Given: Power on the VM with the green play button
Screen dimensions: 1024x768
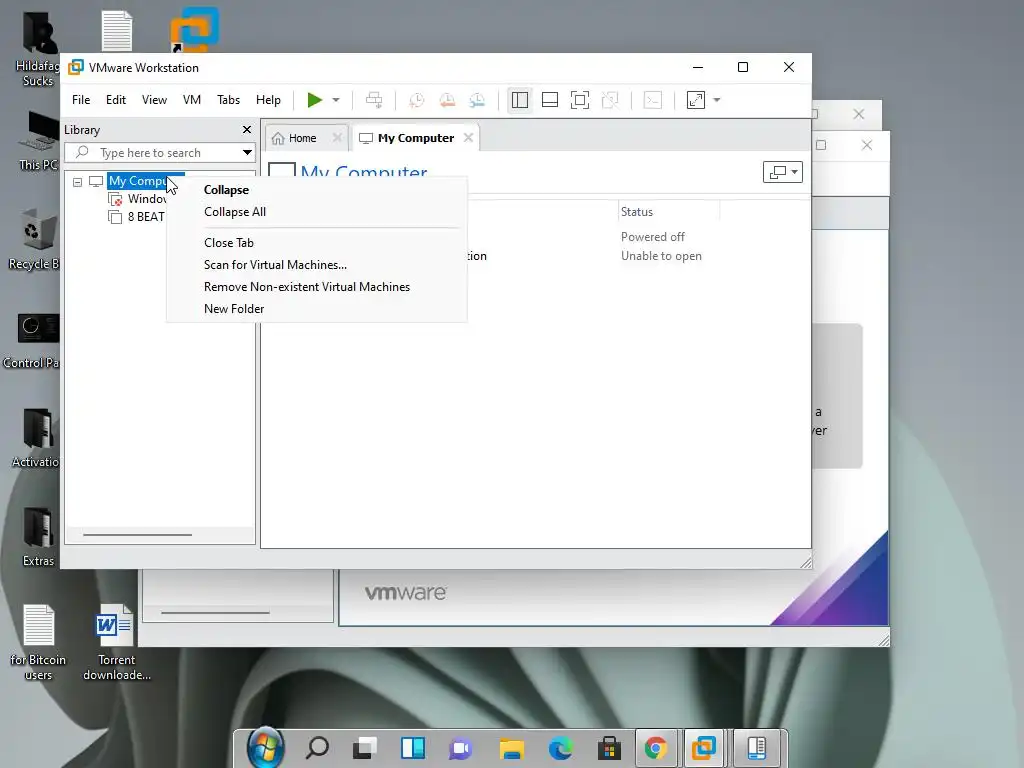Looking at the screenshot, I should pos(314,100).
